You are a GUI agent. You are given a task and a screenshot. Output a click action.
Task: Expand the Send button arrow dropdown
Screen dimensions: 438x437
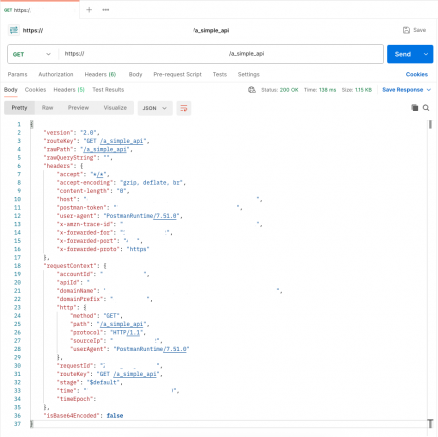(x=426, y=54)
